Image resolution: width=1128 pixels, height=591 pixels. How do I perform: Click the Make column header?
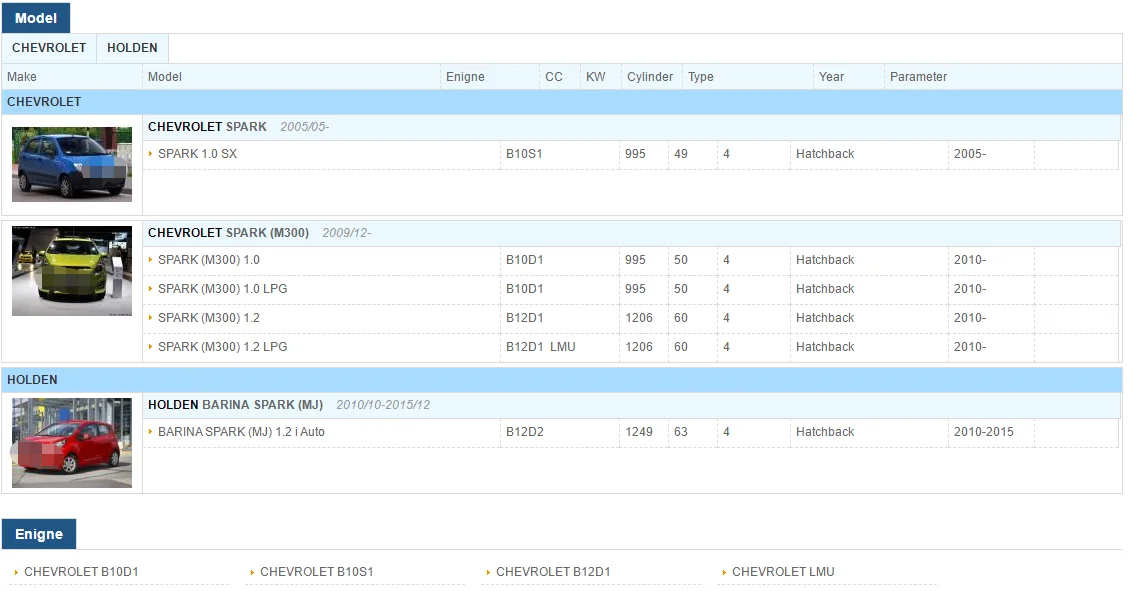coord(22,77)
